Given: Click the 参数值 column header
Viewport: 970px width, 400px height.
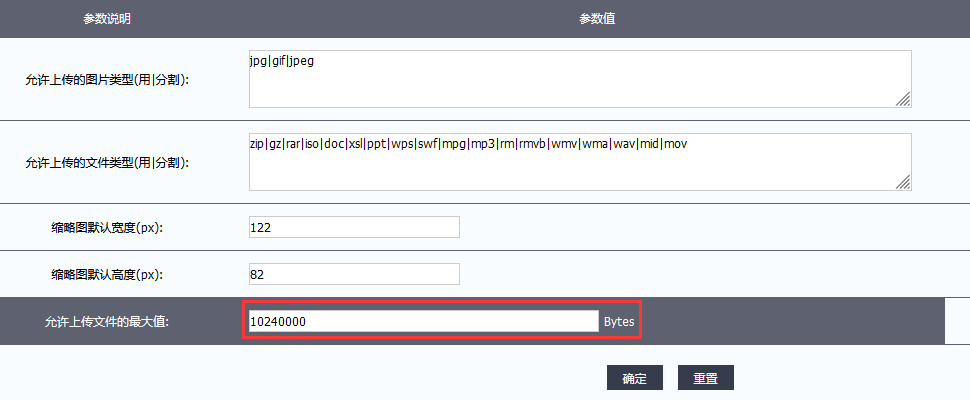Looking at the screenshot, I should pyautogui.click(x=596, y=19).
